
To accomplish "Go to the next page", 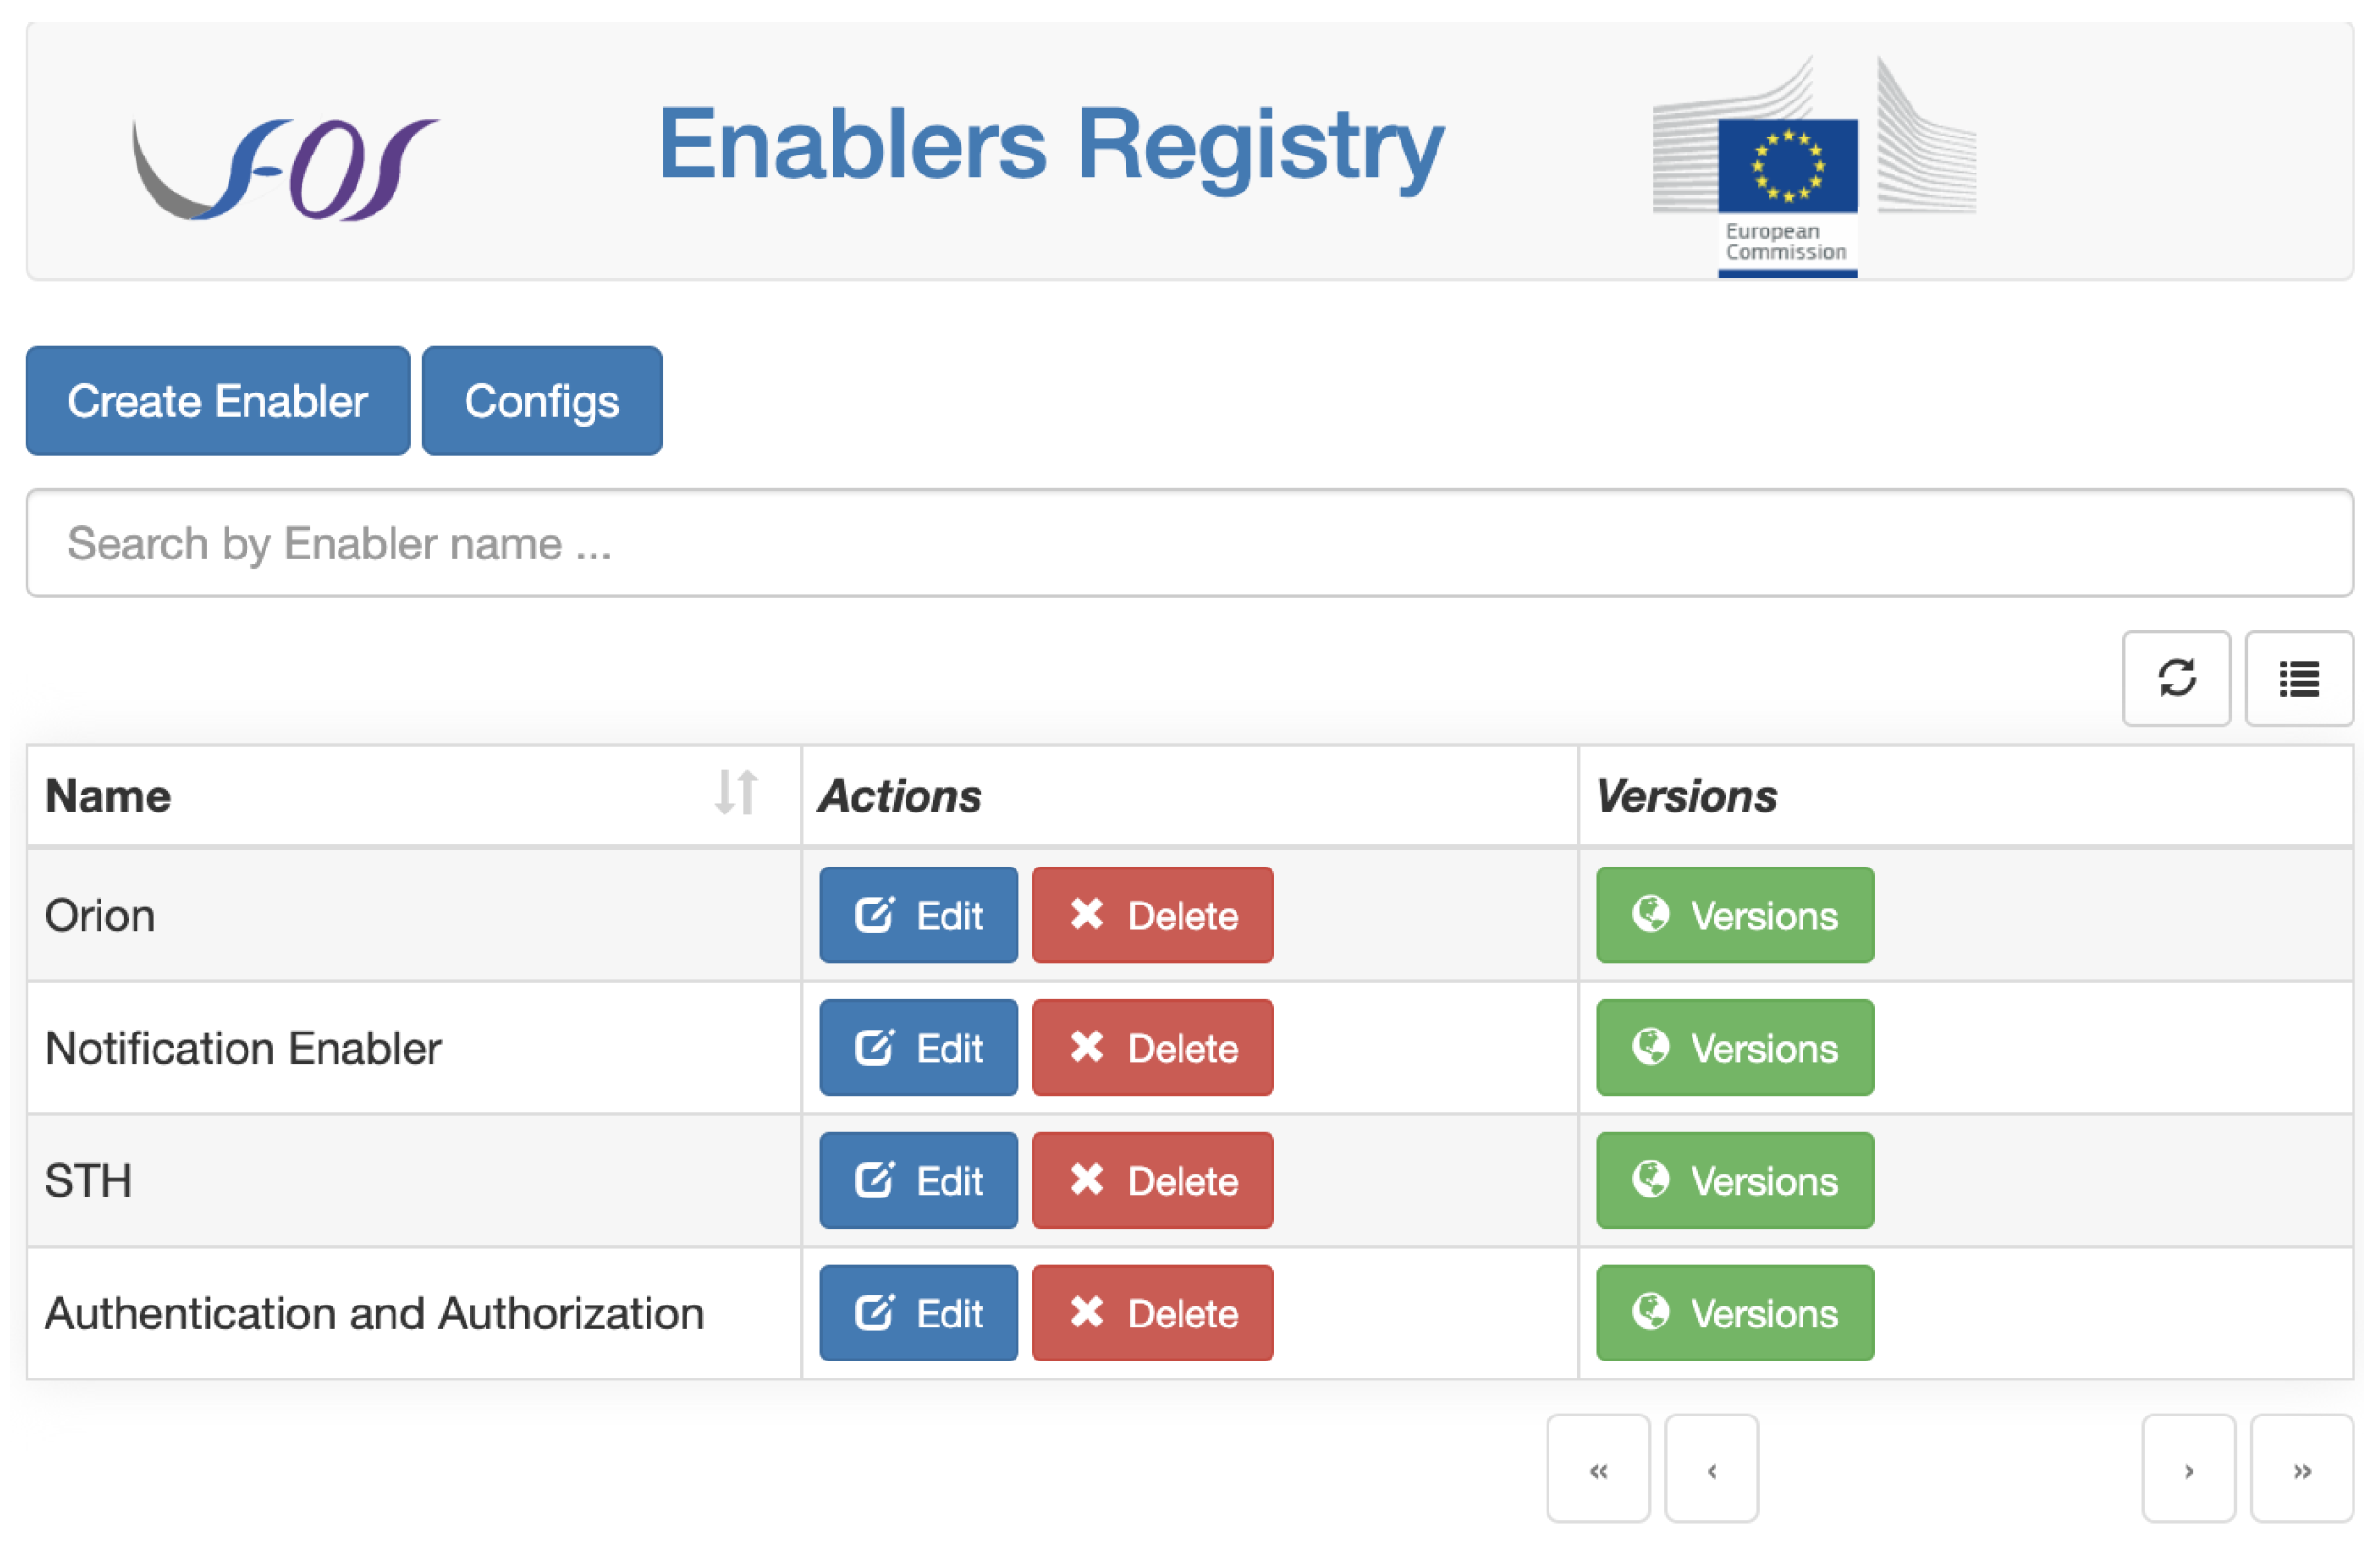I will point(2187,1468).
